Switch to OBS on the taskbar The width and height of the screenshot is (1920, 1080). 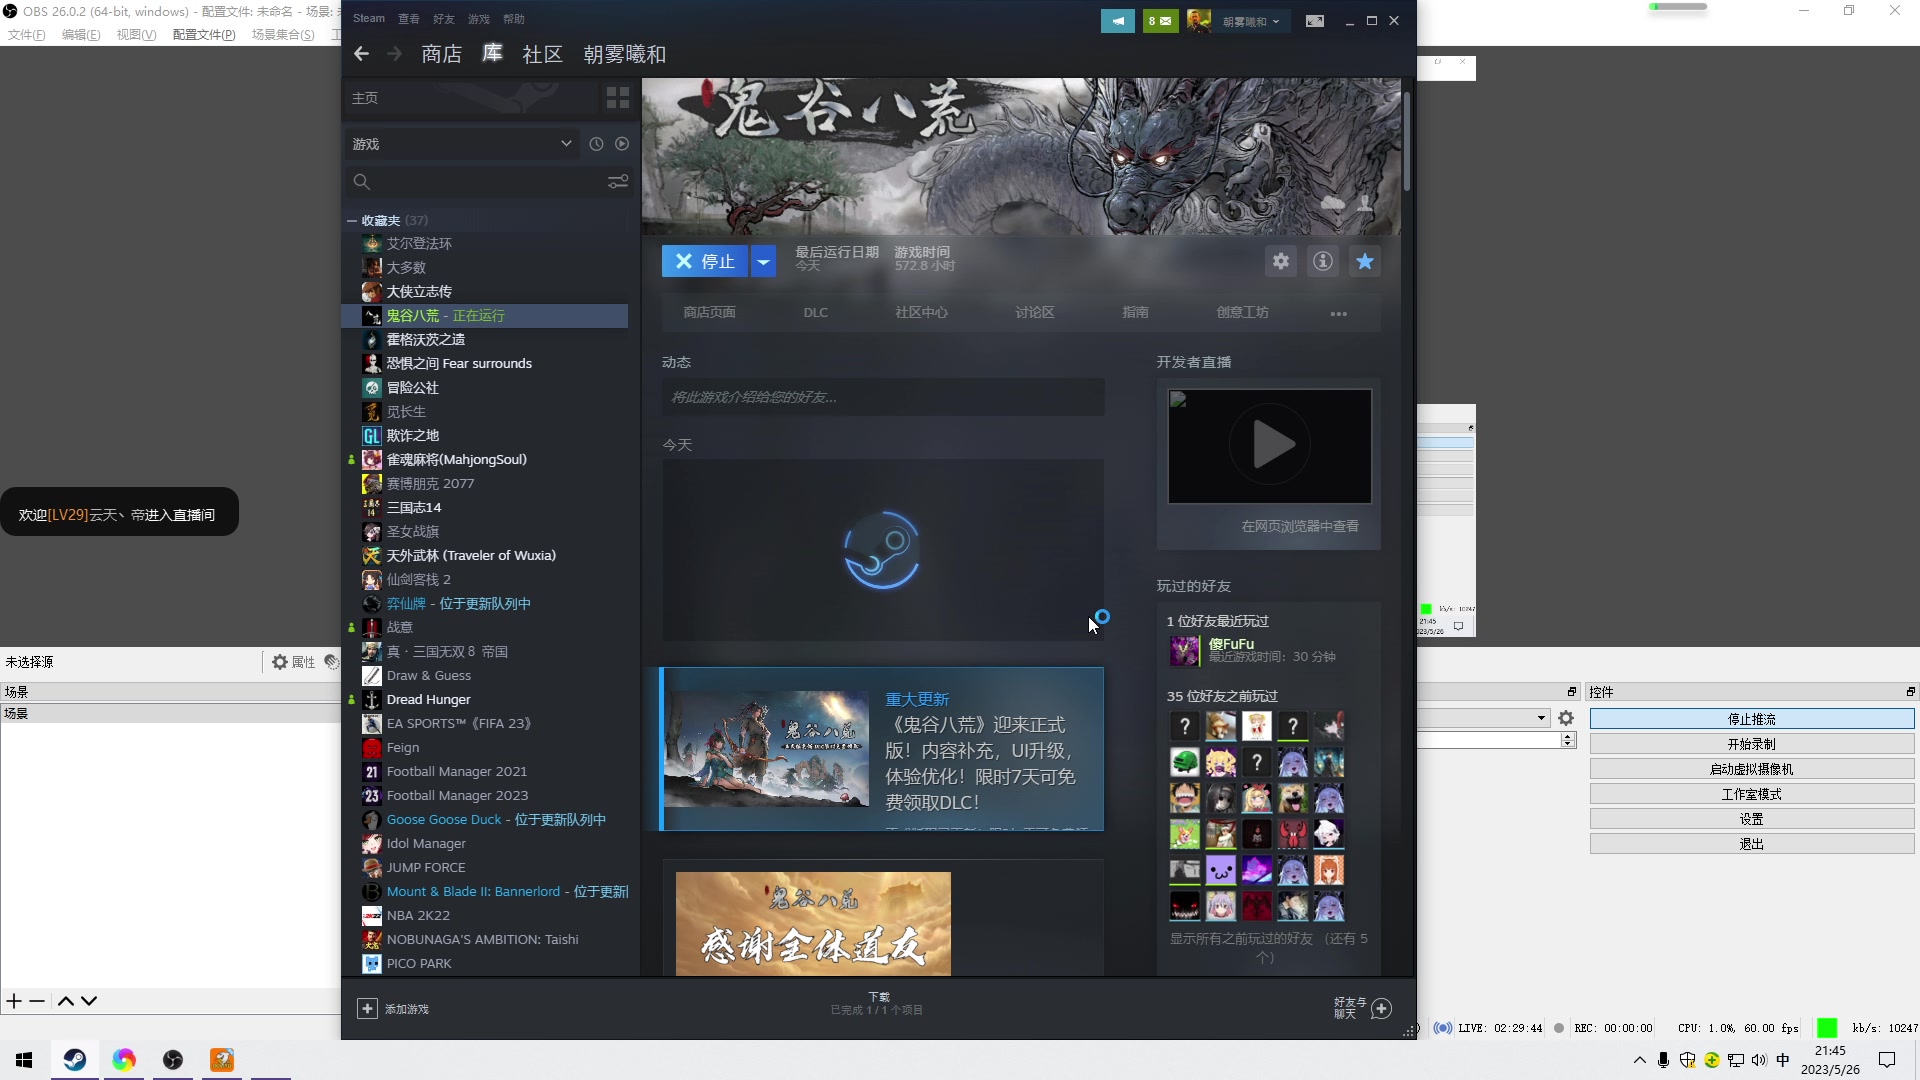[173, 1060]
